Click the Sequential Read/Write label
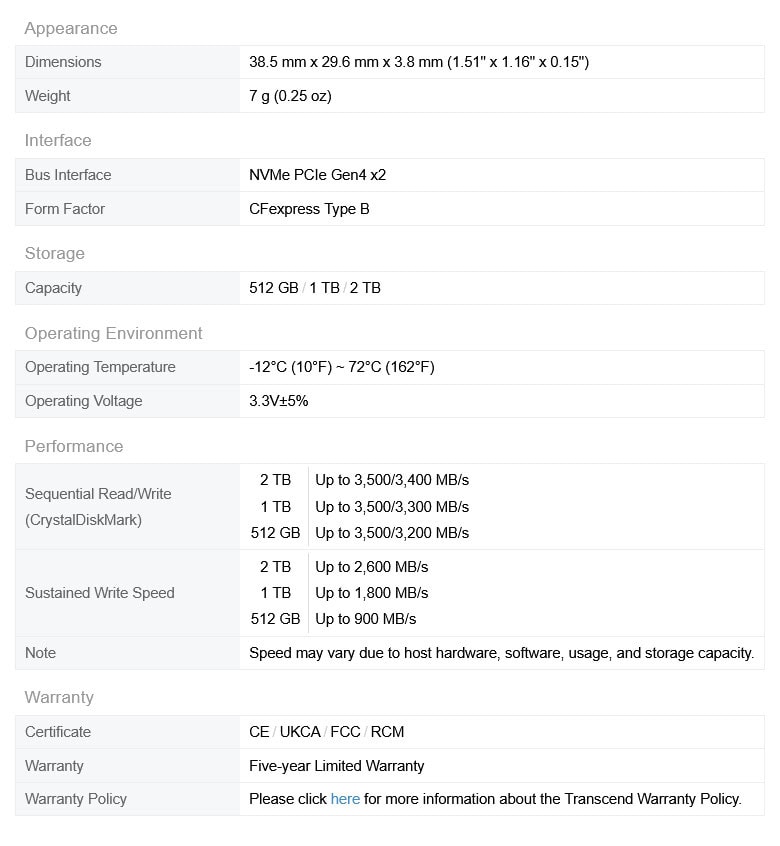This screenshot has height=846, width=780. click(x=98, y=494)
